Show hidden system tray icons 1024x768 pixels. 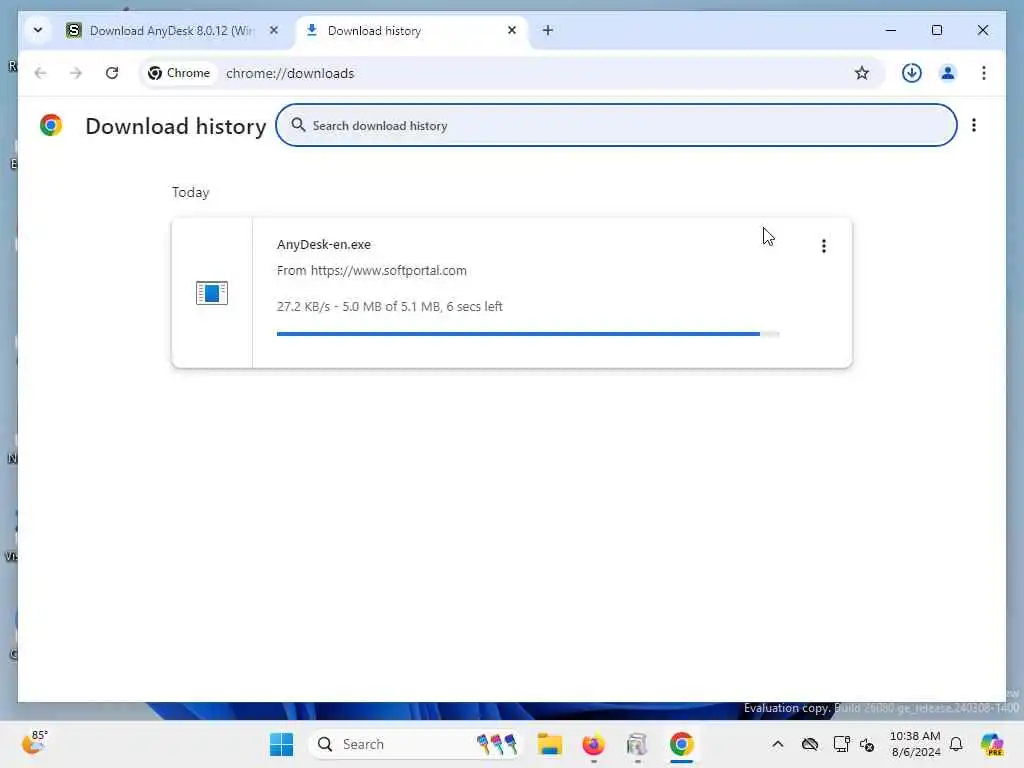click(777, 744)
